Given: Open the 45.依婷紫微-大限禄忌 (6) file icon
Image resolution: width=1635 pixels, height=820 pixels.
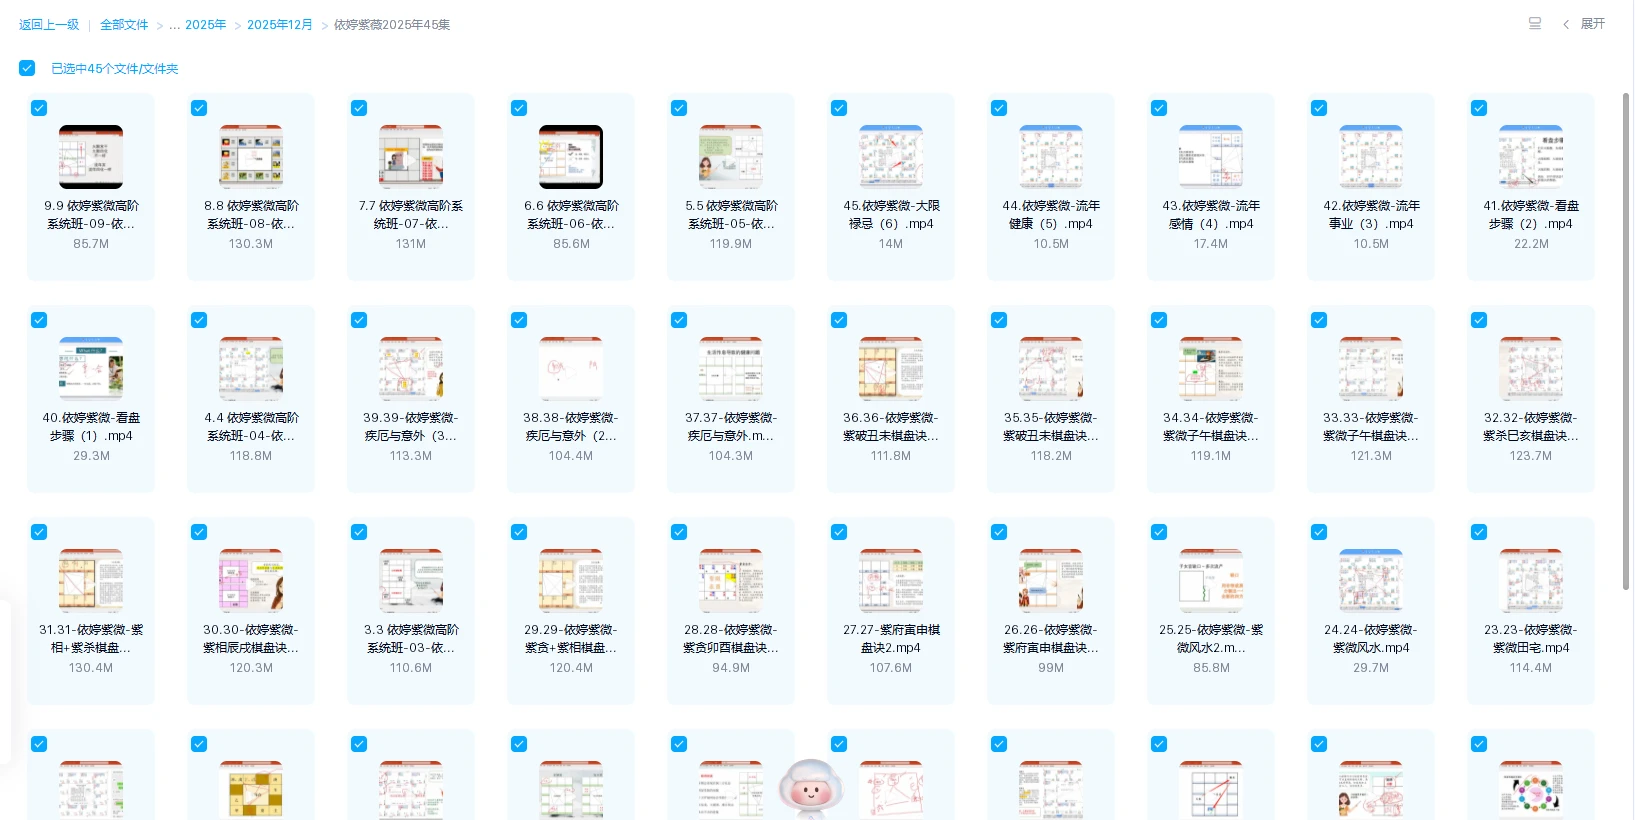Looking at the screenshot, I should pos(891,157).
